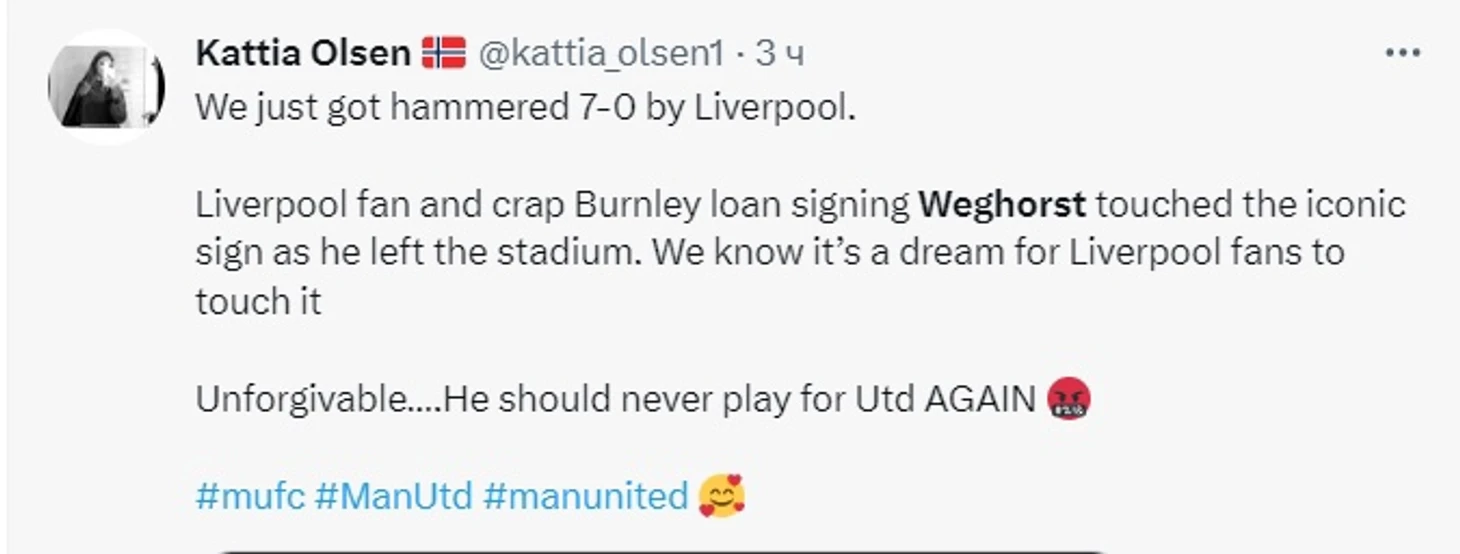
Task: Open the #ManUtd hashtag
Action: (392, 496)
